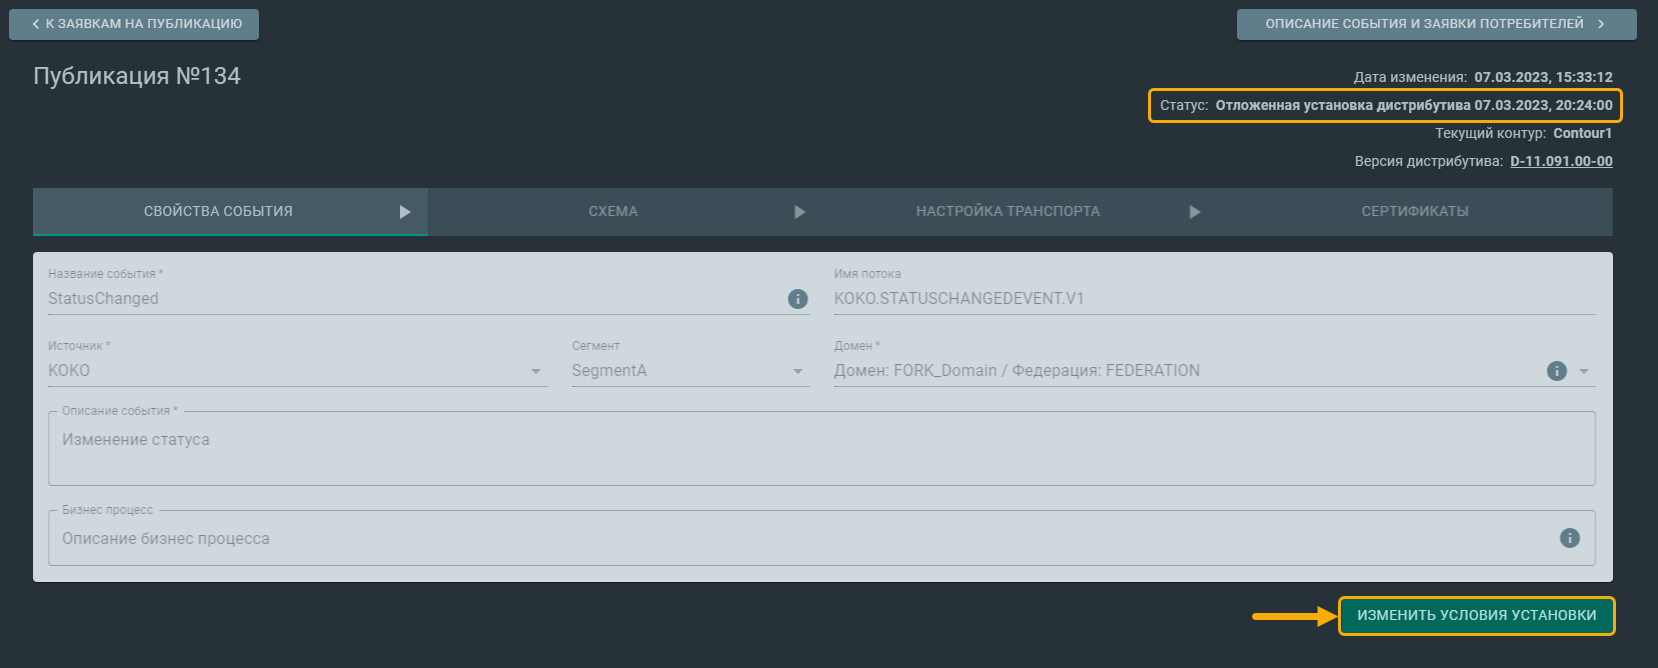Click the arrow icon after СВОЙСТВА СОБЫТИЯ
Viewport: 1658px width, 668px height.
(405, 212)
